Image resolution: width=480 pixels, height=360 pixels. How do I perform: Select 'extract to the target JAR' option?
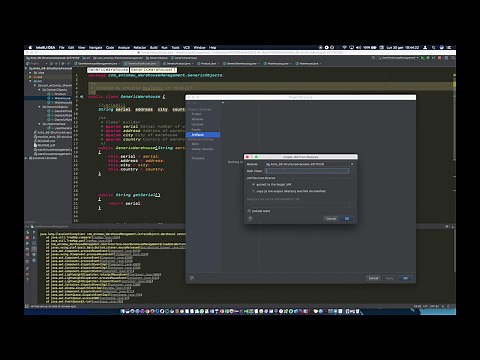click(x=271, y=184)
